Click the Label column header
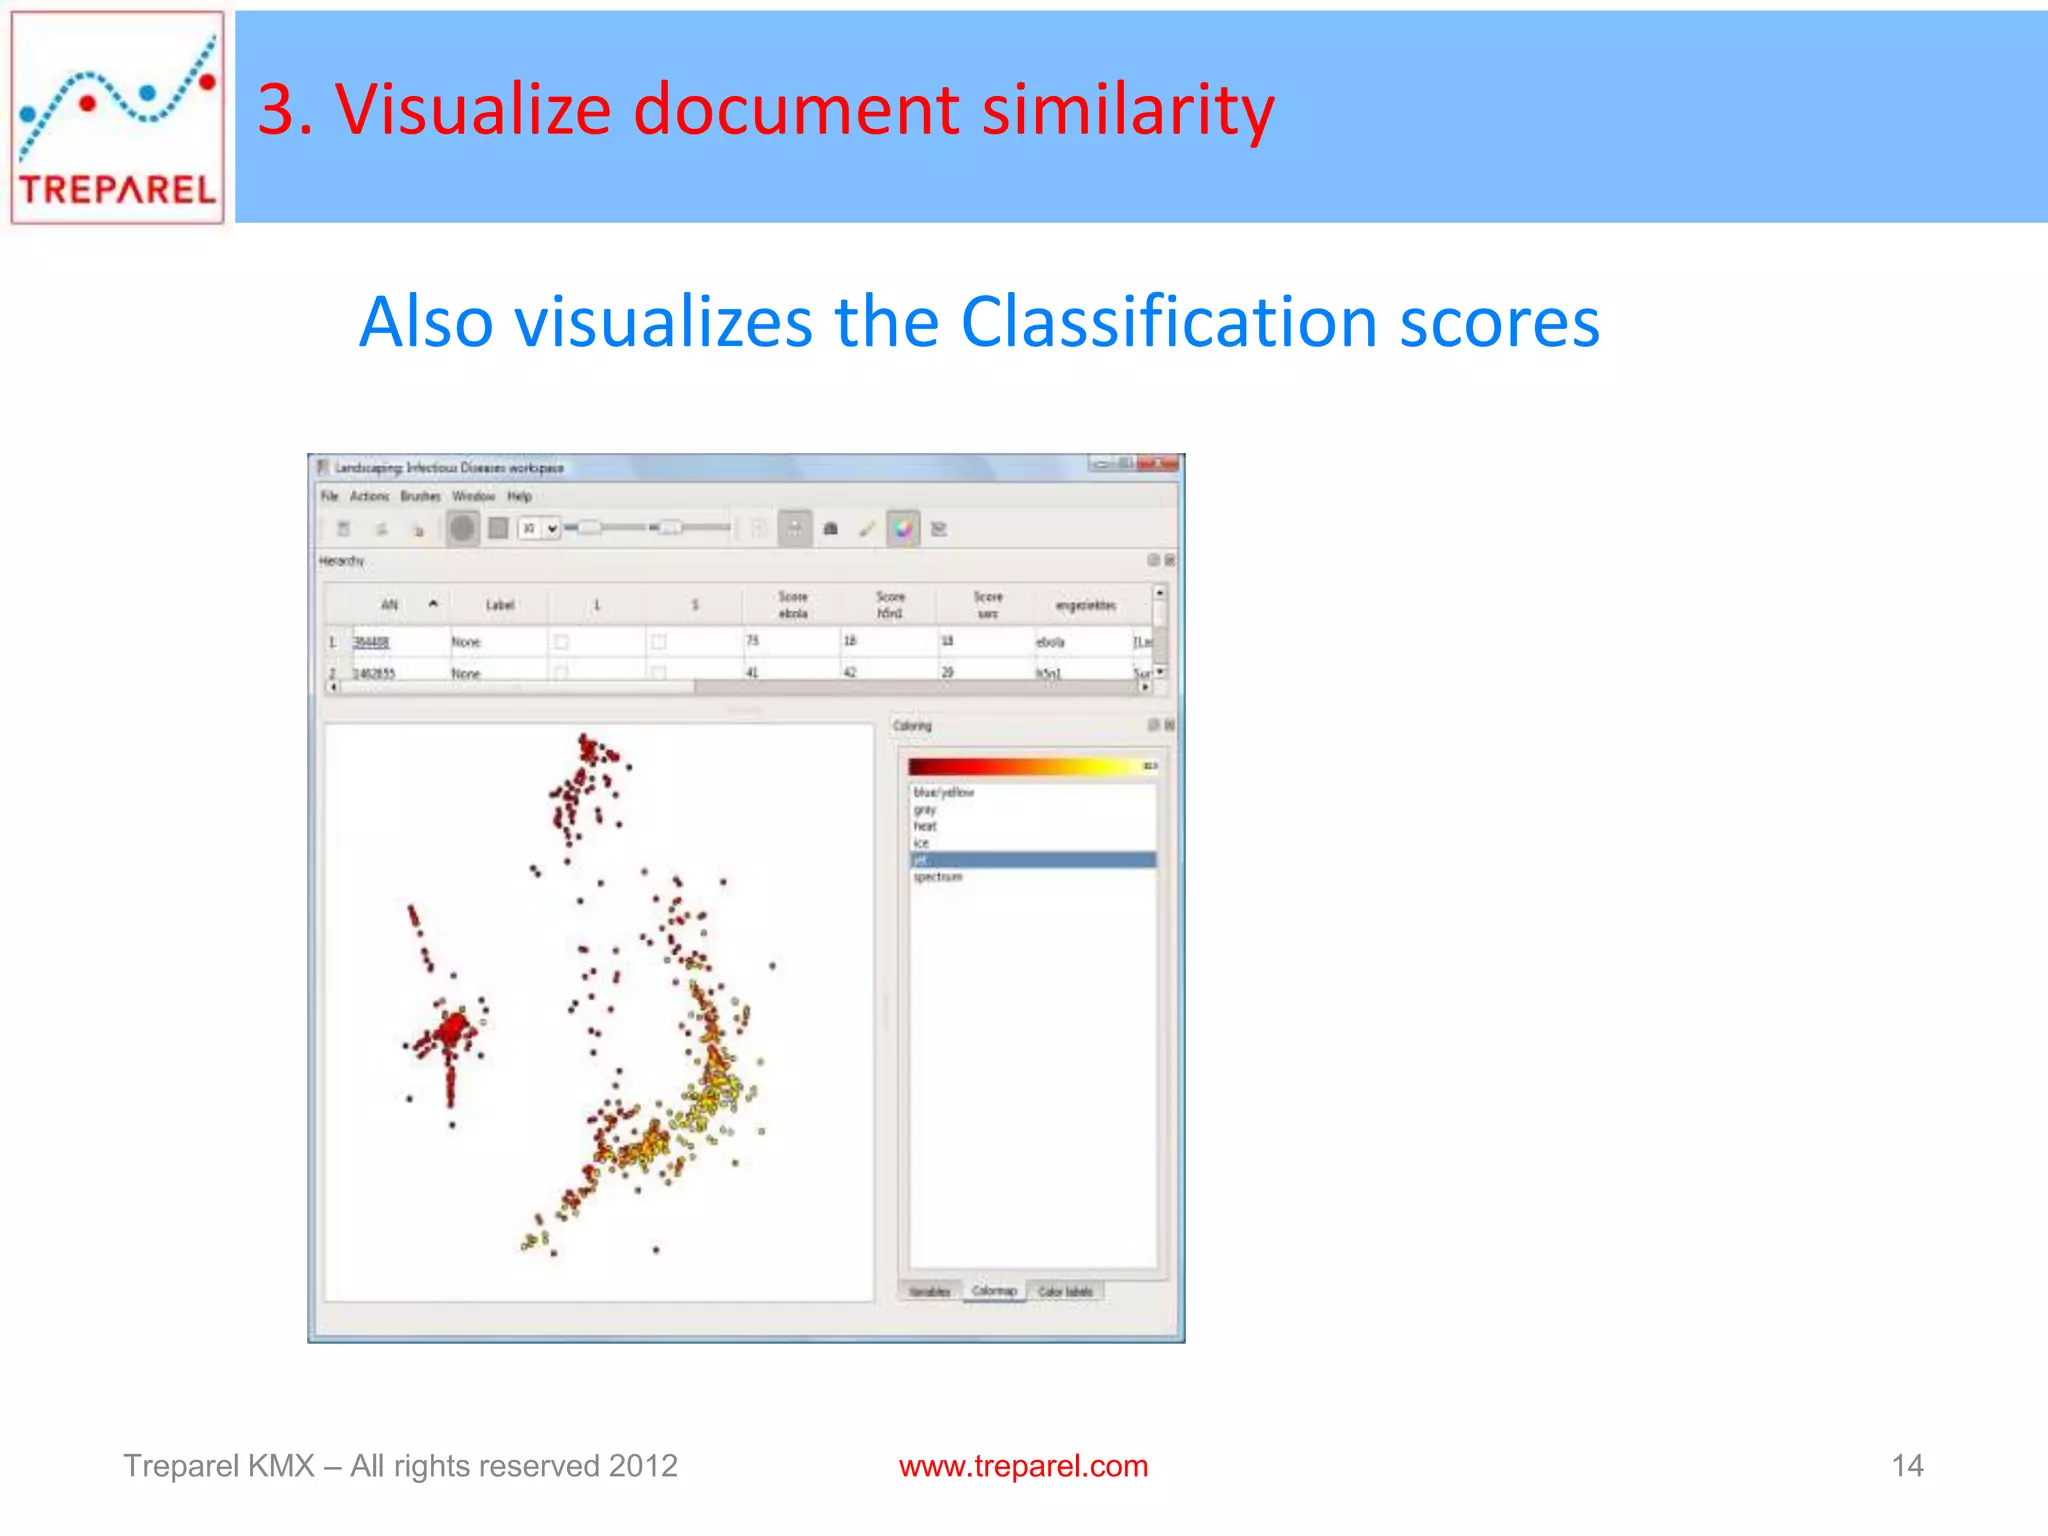This screenshot has width=2048, height=1536. (500, 604)
